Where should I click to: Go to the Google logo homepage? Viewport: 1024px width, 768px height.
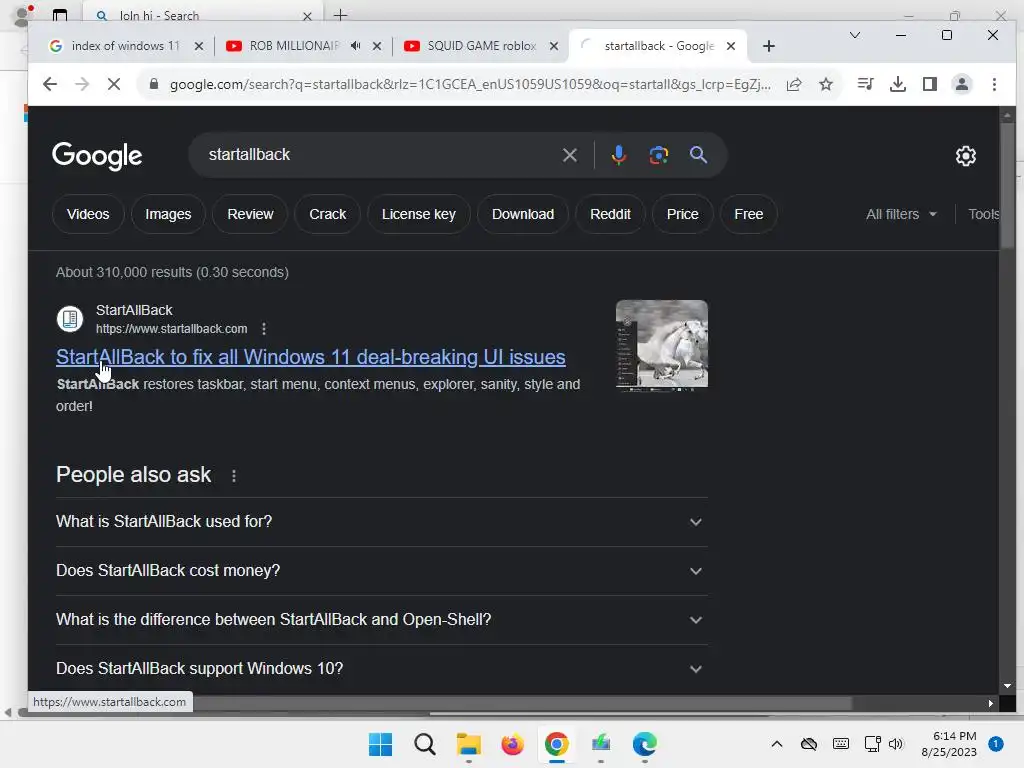point(97,156)
